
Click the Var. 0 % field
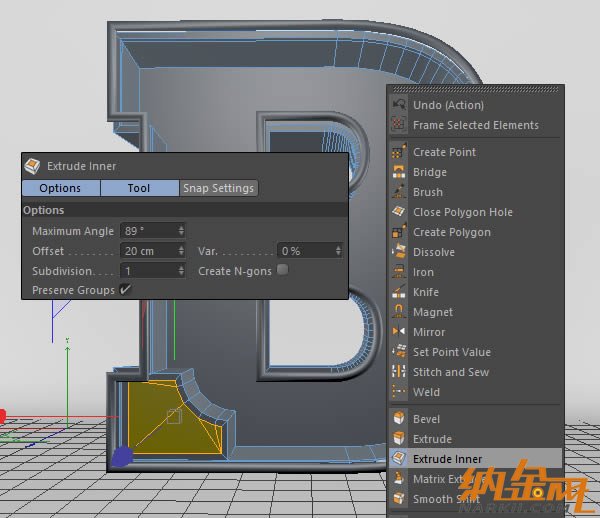pyautogui.click(x=310, y=251)
